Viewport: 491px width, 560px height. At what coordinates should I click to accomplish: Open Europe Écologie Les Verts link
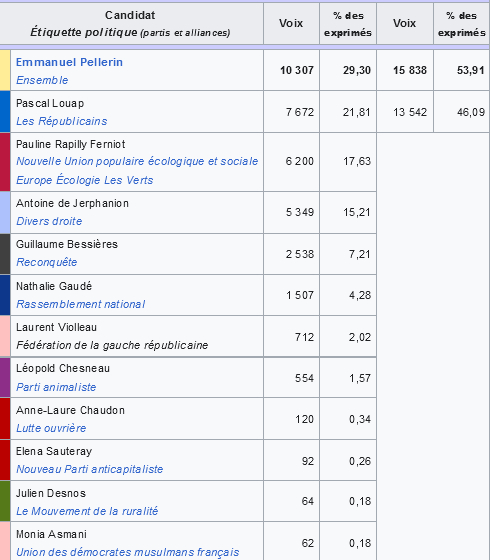click(x=85, y=180)
